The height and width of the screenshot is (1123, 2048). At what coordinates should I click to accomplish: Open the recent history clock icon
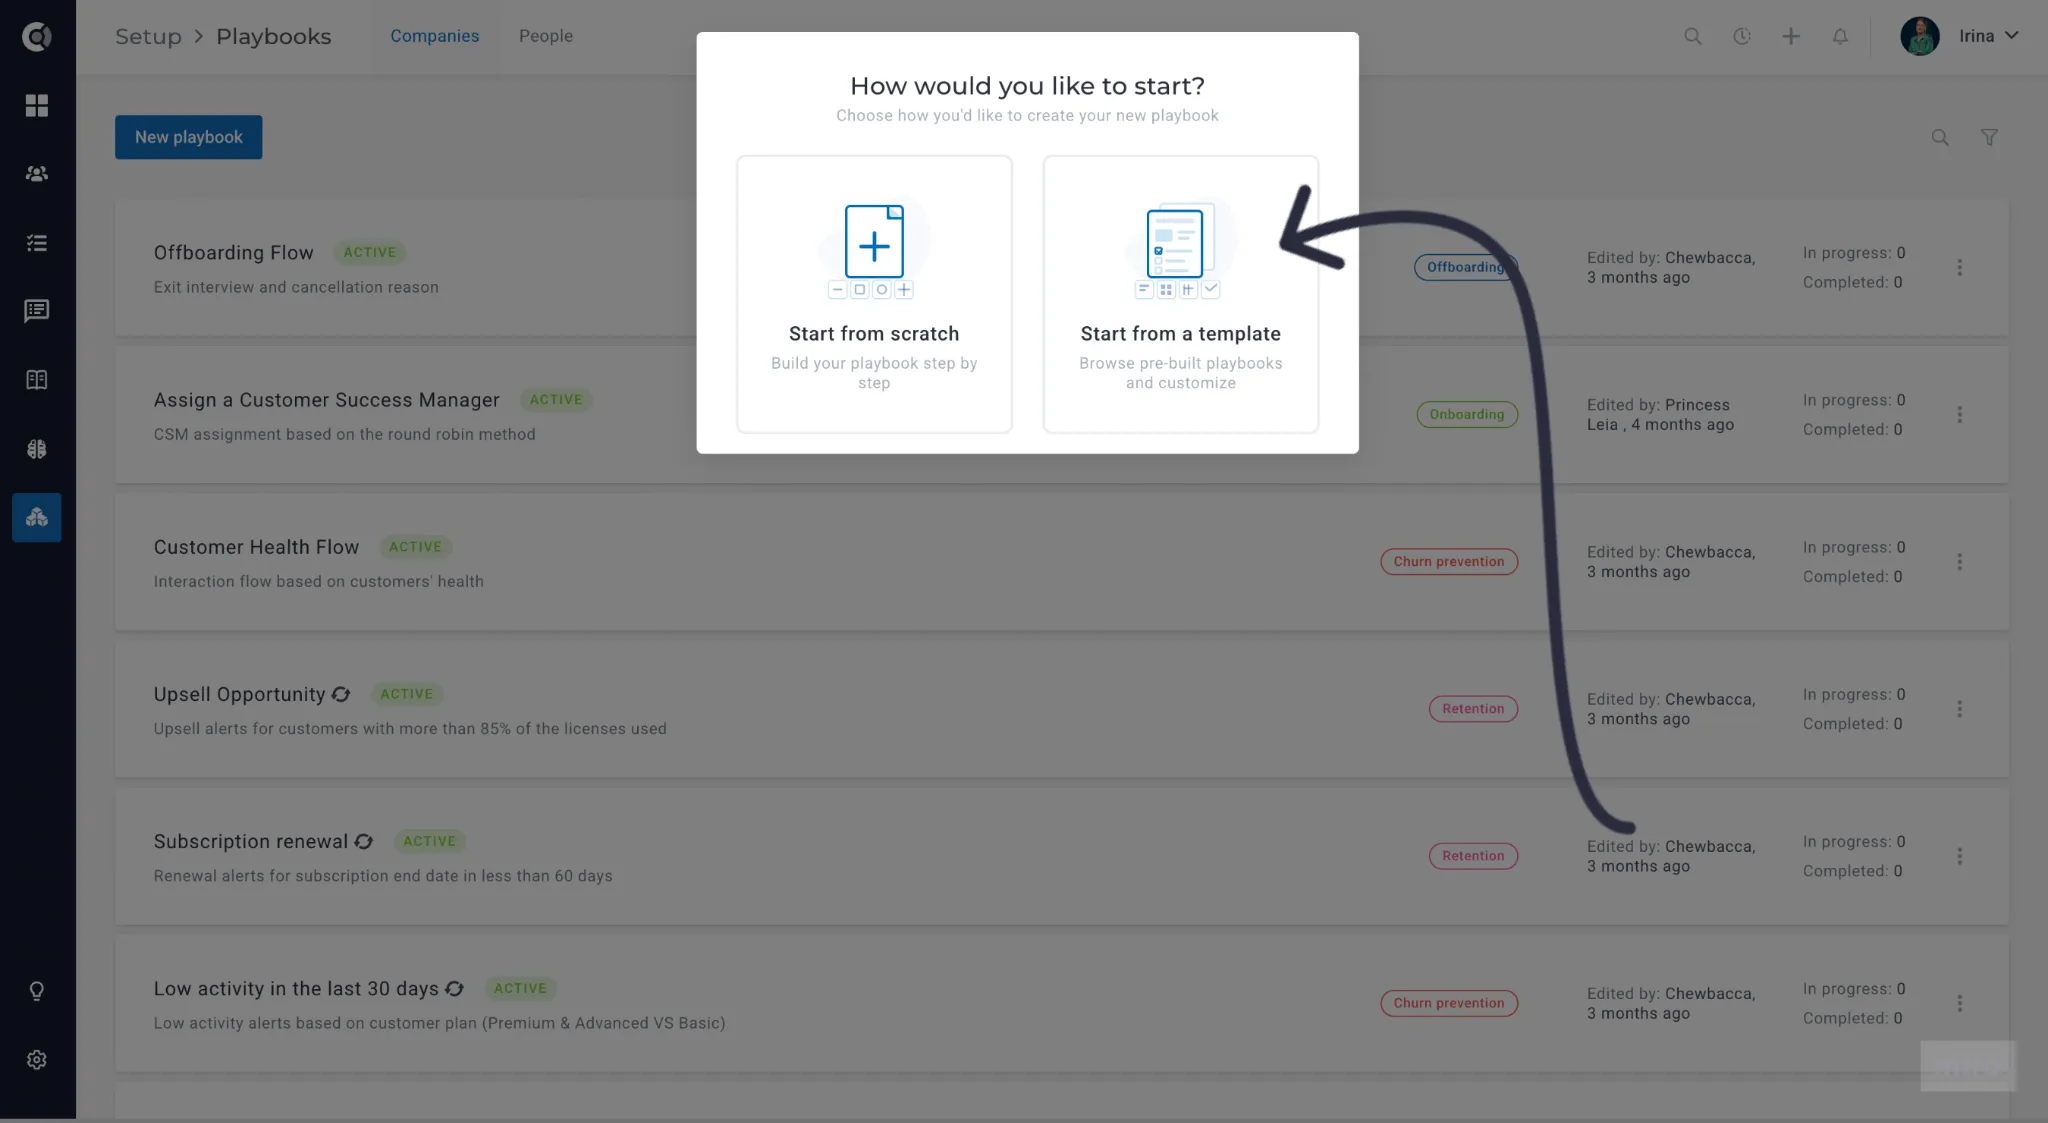click(1742, 36)
